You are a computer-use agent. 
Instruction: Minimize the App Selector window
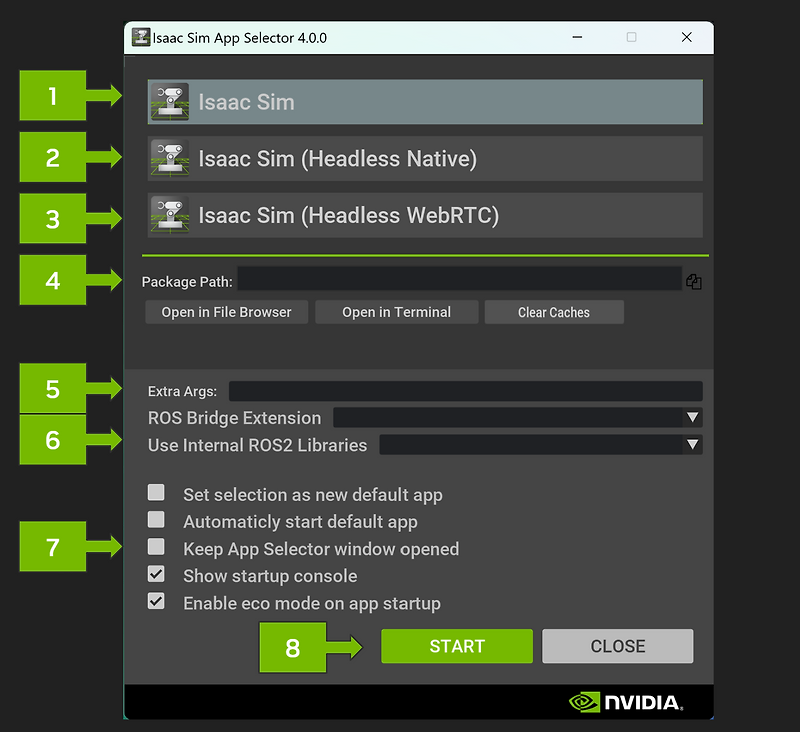pyautogui.click(x=577, y=37)
